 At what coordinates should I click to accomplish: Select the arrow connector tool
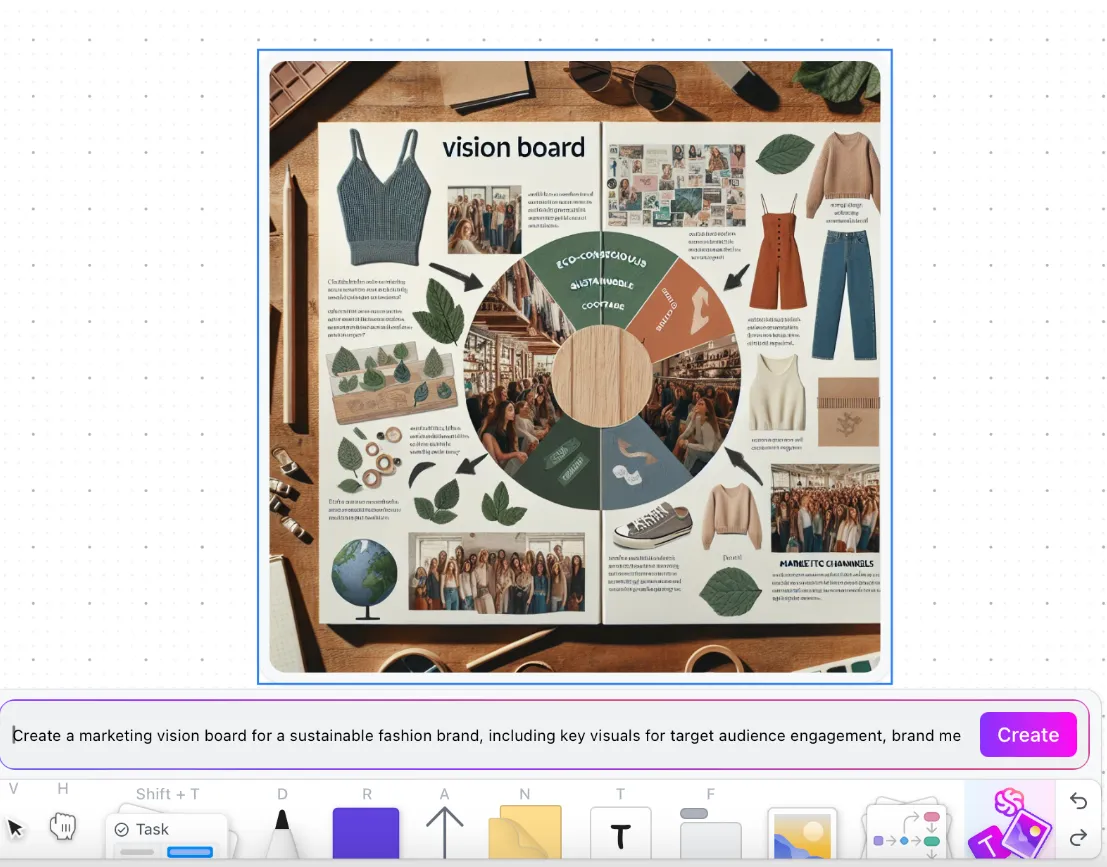(444, 833)
